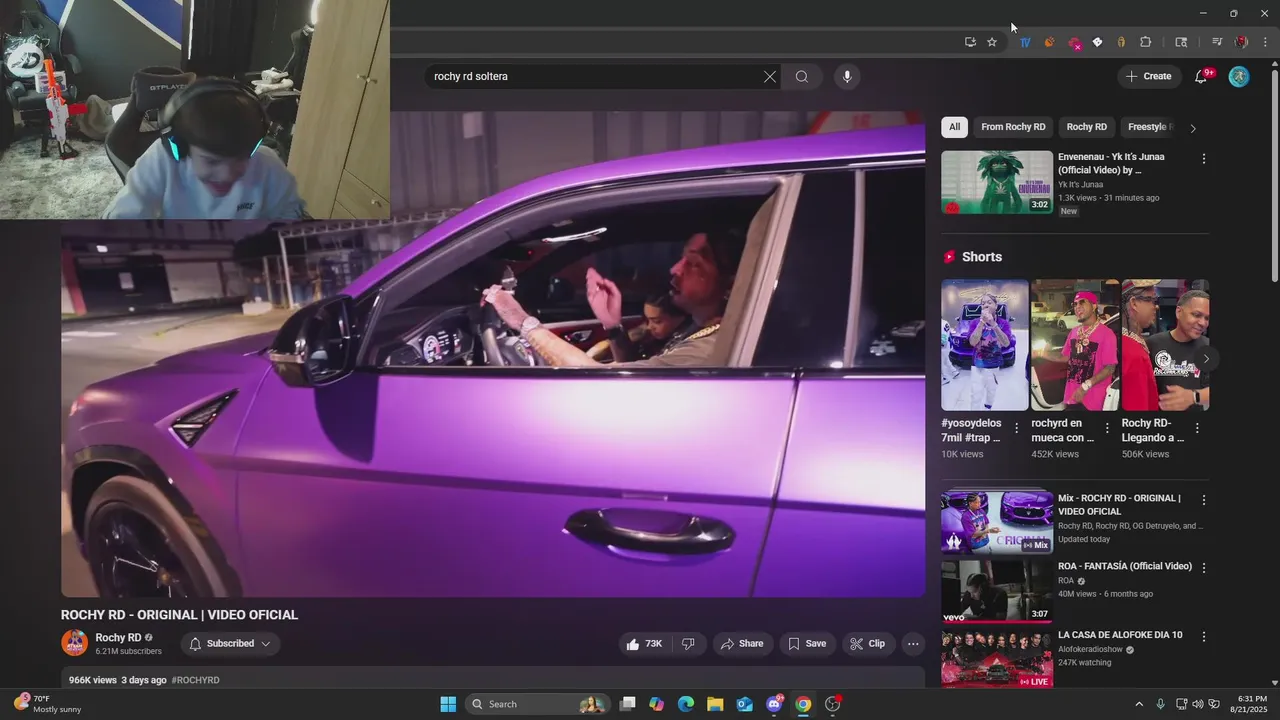Select the All filter chip

(954, 127)
